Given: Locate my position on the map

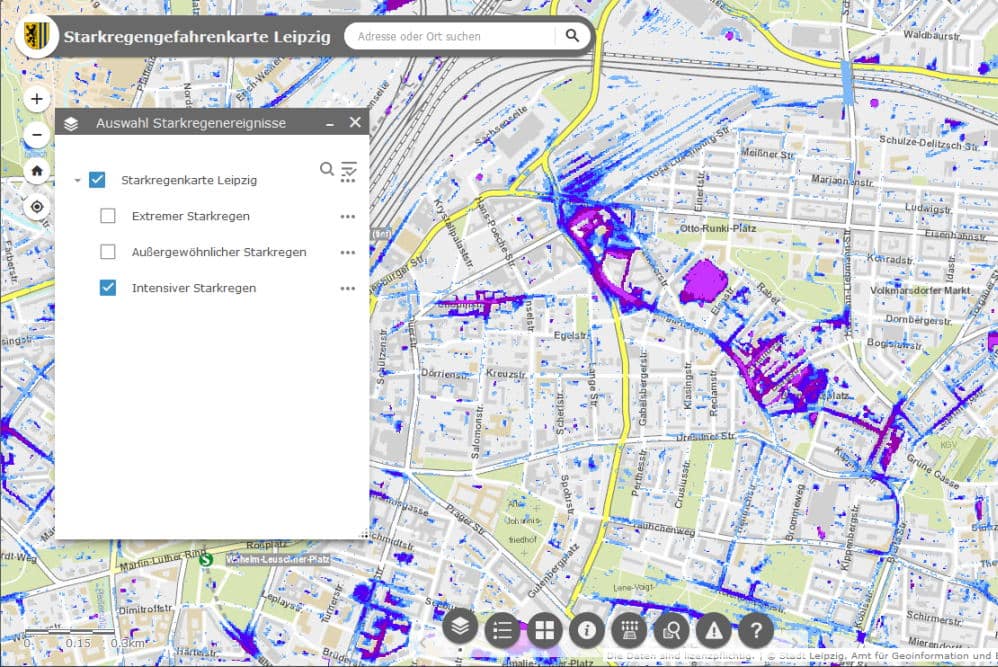Looking at the screenshot, I should [x=37, y=207].
